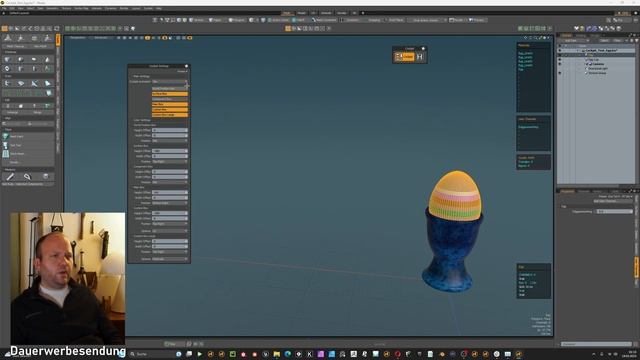
Task: Toggle visibility eye of top scene item
Action: 560,51
